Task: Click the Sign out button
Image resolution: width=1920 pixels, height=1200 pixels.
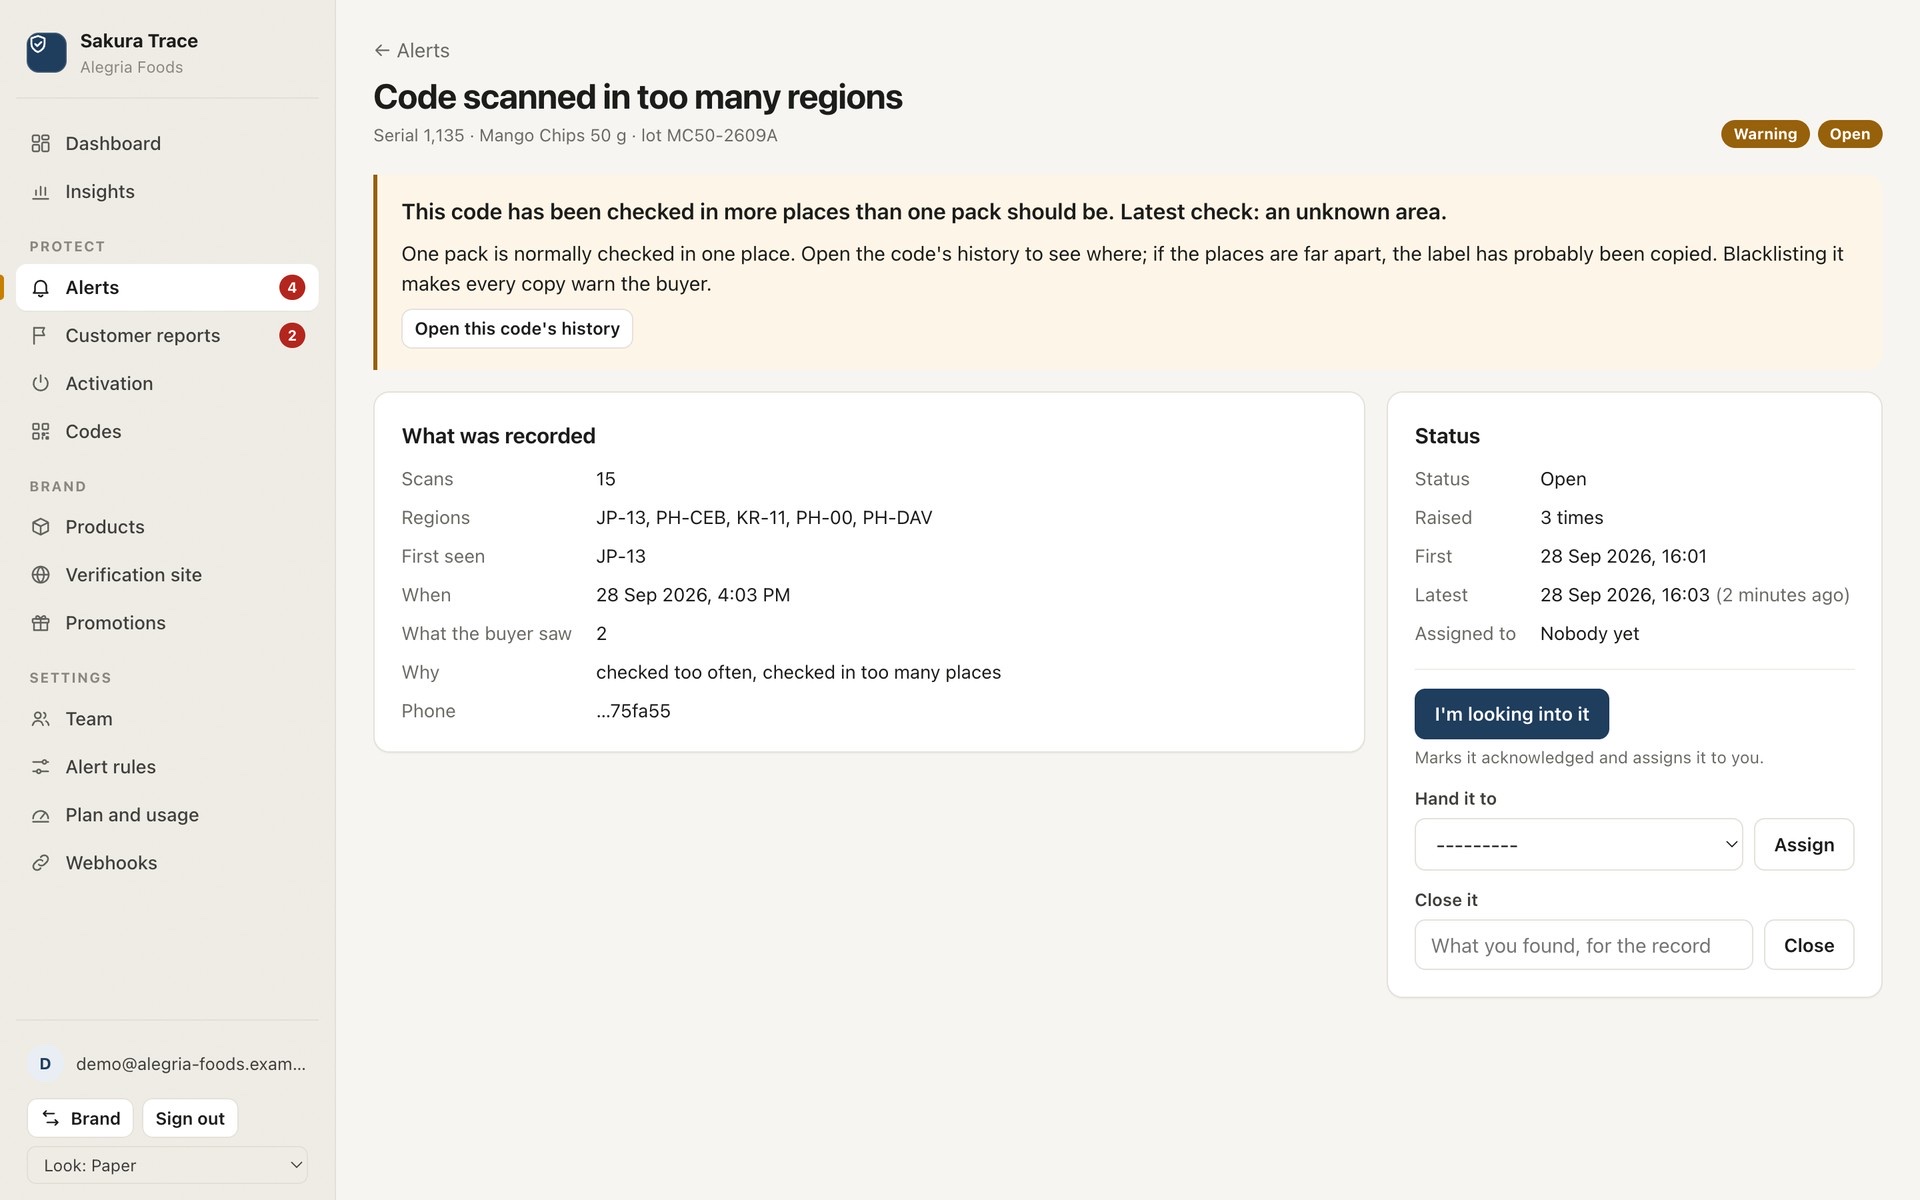Action: 190,1118
